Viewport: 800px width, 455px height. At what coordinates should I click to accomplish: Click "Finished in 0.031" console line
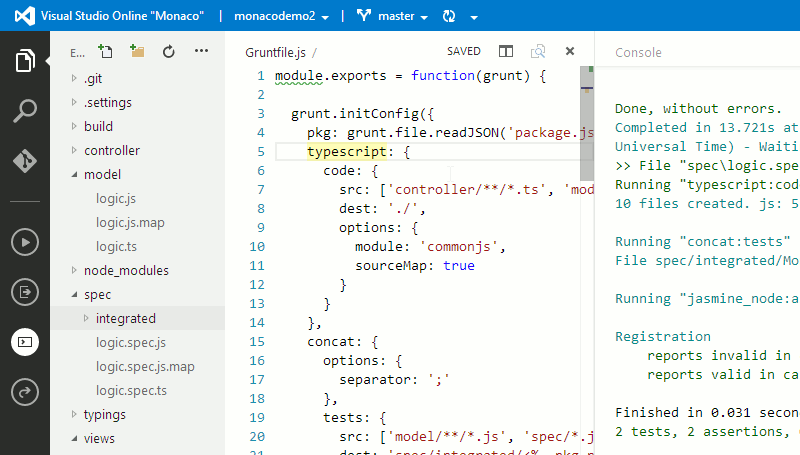tap(707, 412)
